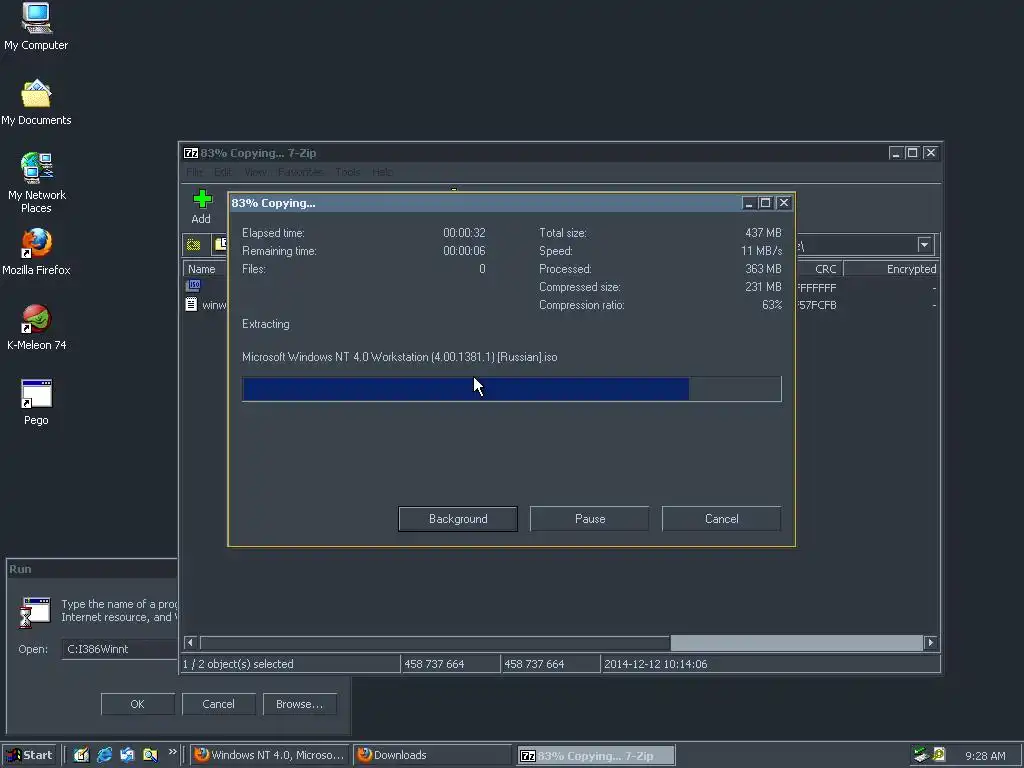Sort by the CRC column header
The width and height of the screenshot is (1024, 768).
pyautogui.click(x=820, y=269)
